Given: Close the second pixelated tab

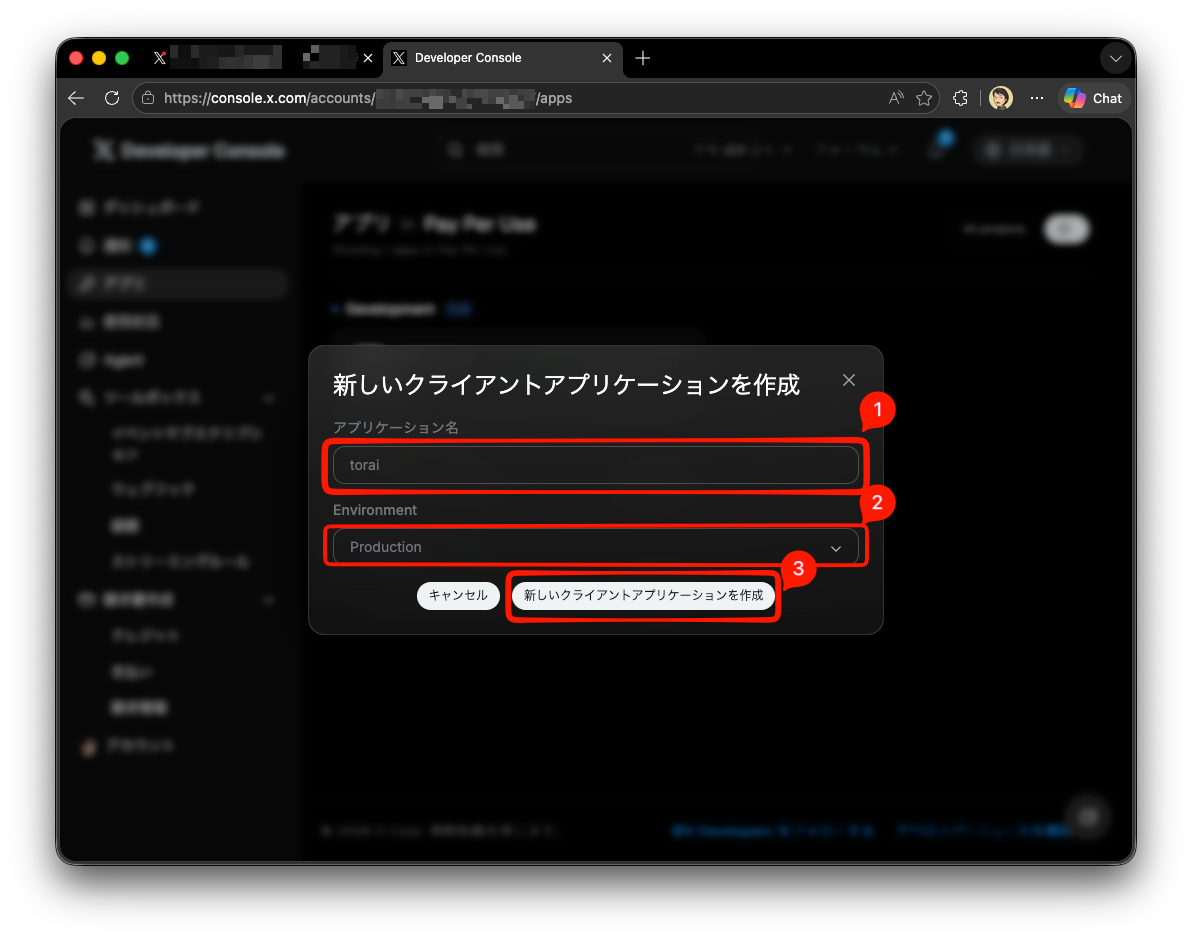Looking at the screenshot, I should point(368,58).
